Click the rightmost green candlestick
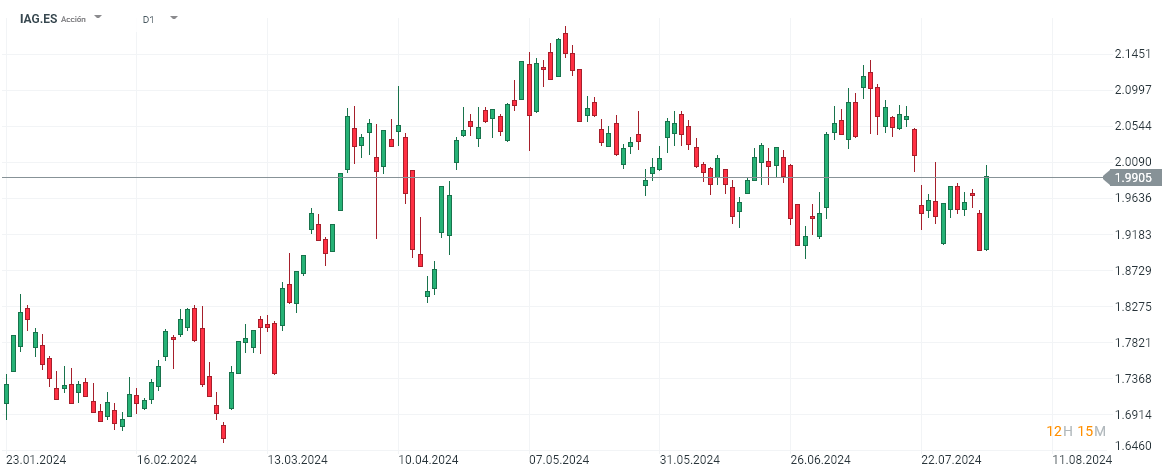Viewport: 1175px width, 476px height. (x=987, y=213)
